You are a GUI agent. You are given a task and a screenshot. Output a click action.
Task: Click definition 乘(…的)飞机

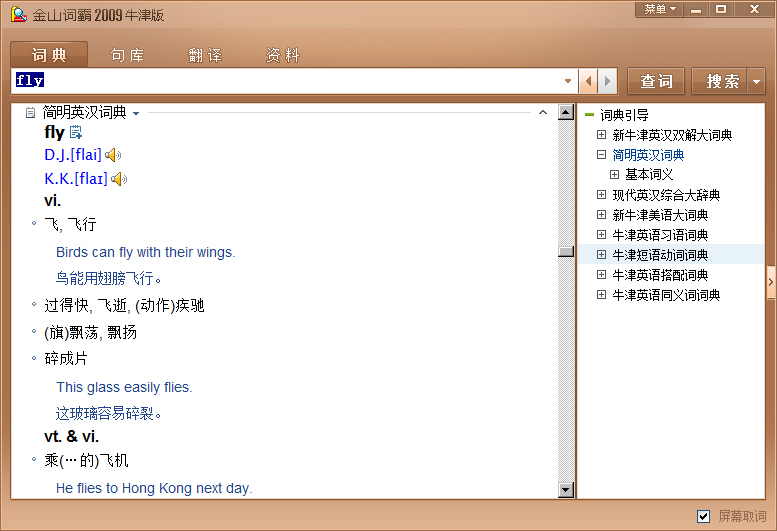[87, 461]
